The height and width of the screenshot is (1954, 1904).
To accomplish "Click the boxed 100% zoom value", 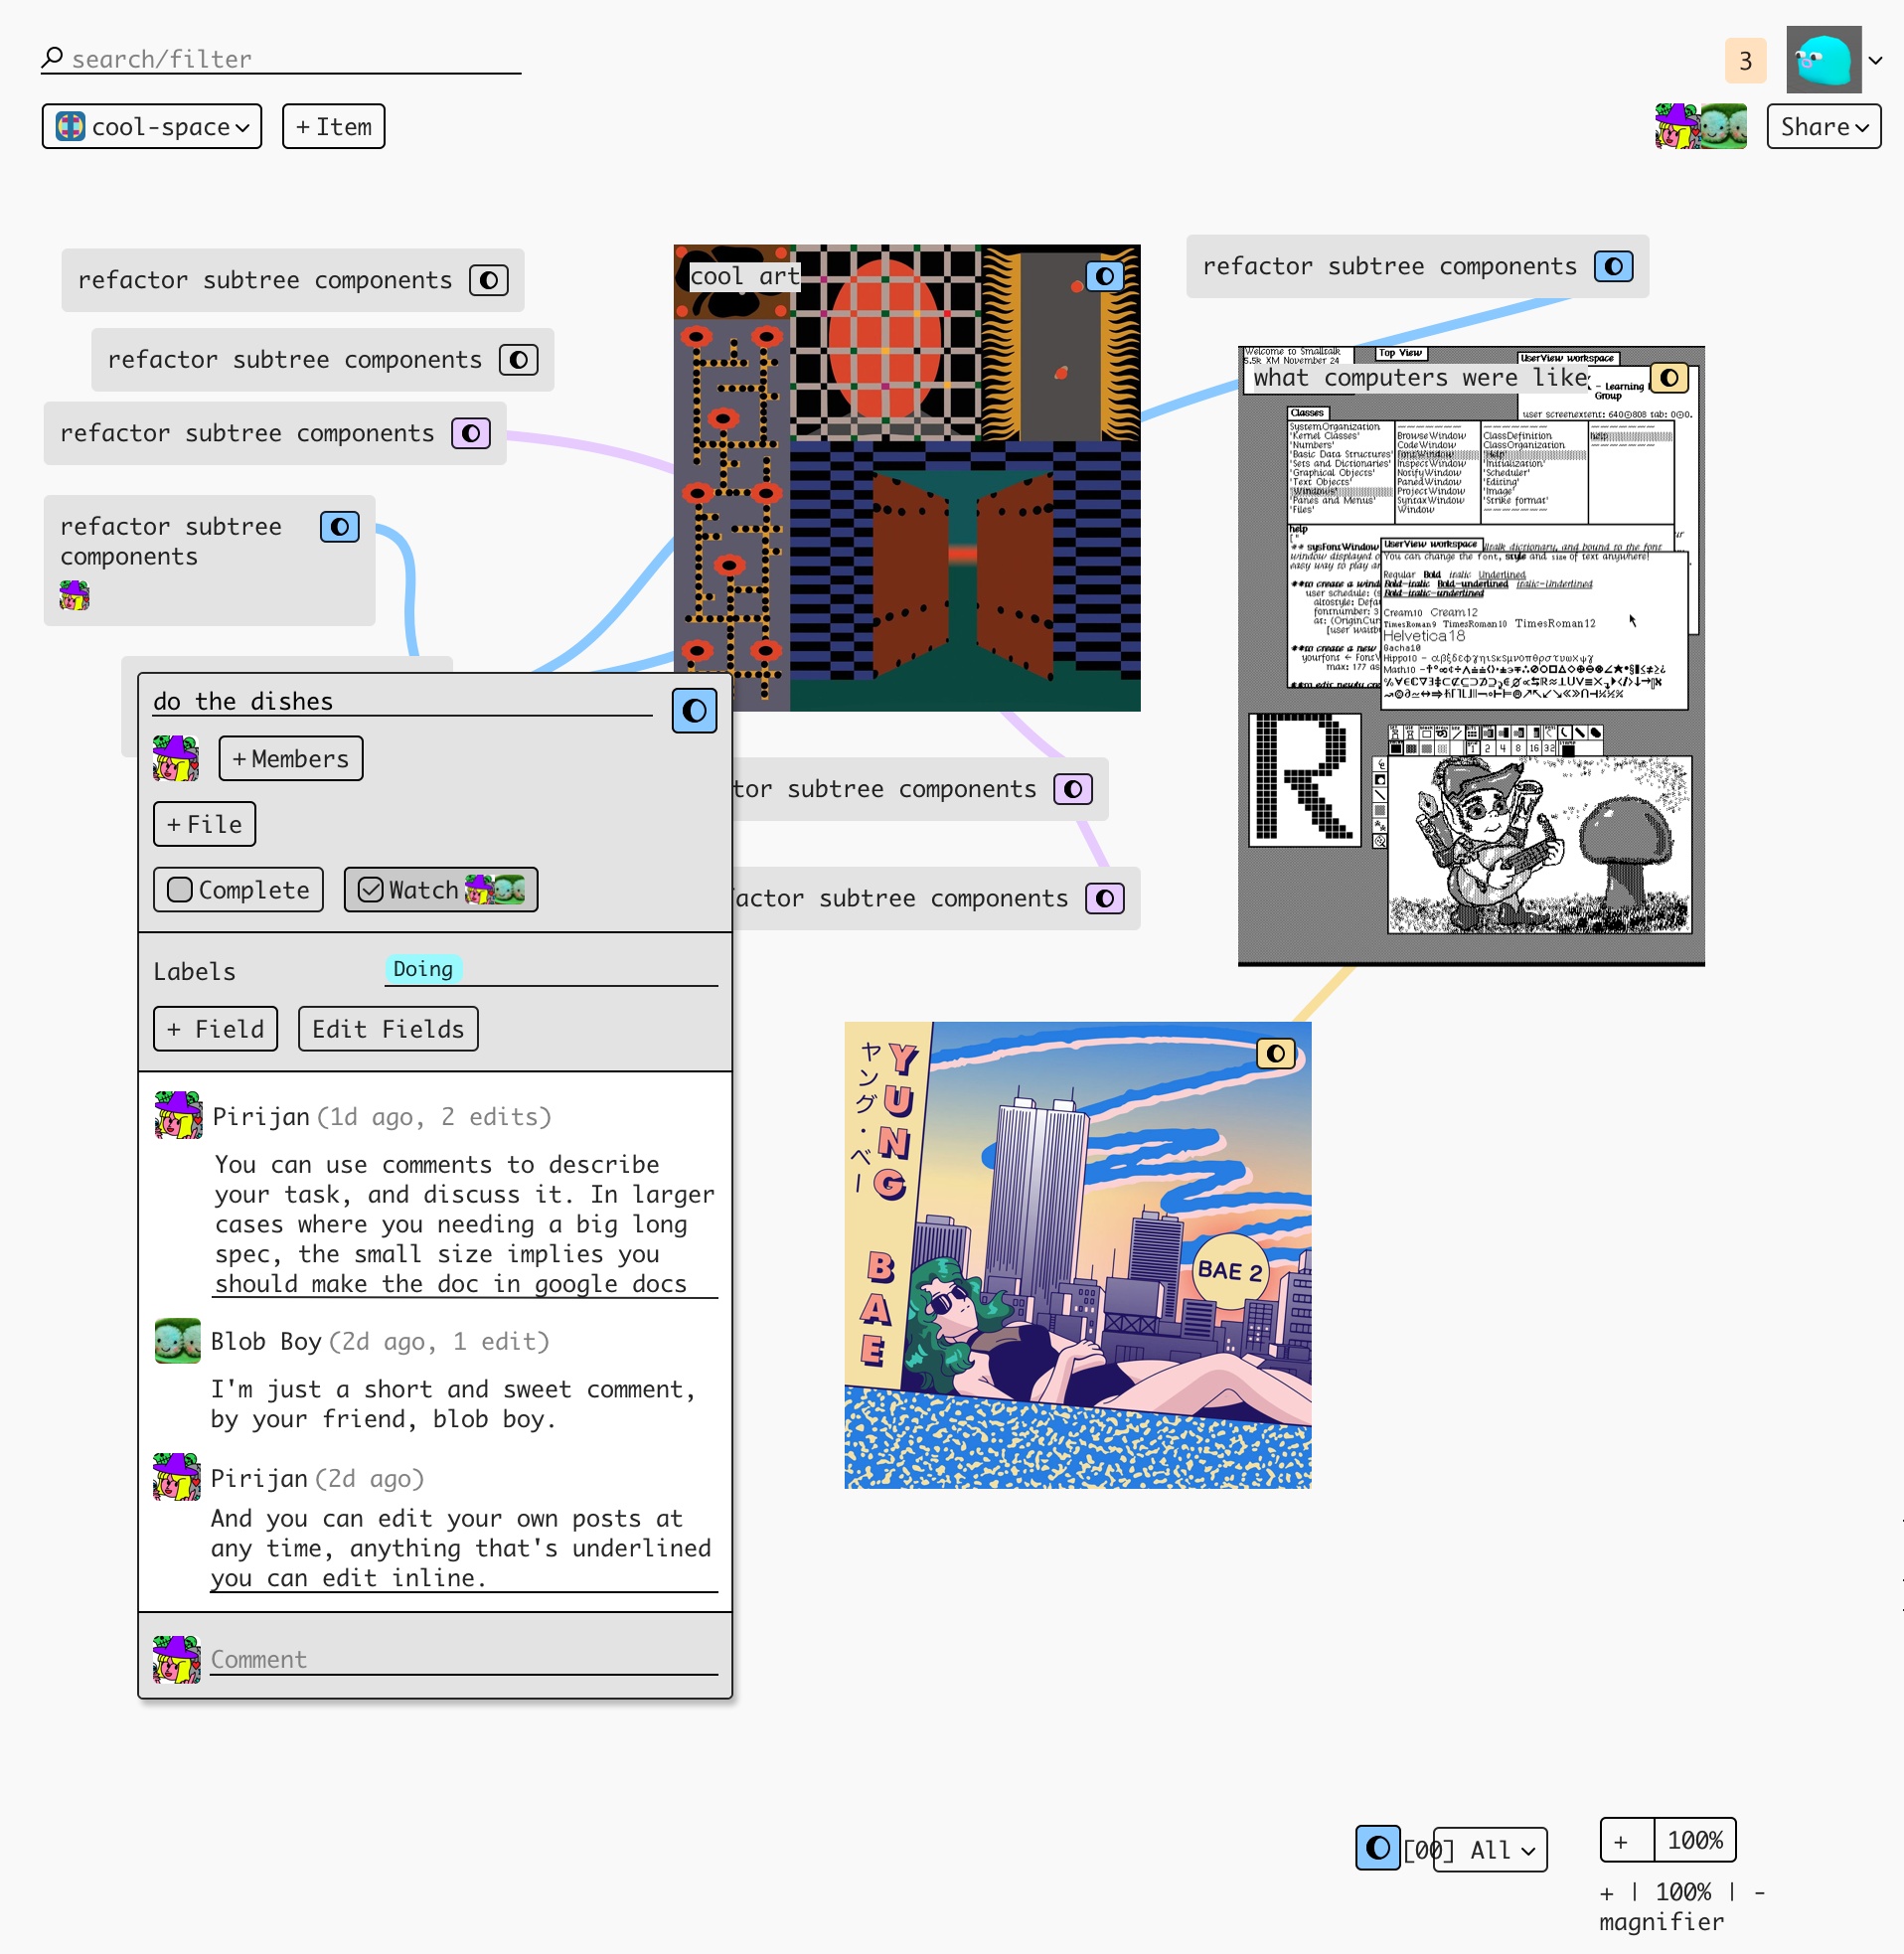I will click(1695, 1841).
